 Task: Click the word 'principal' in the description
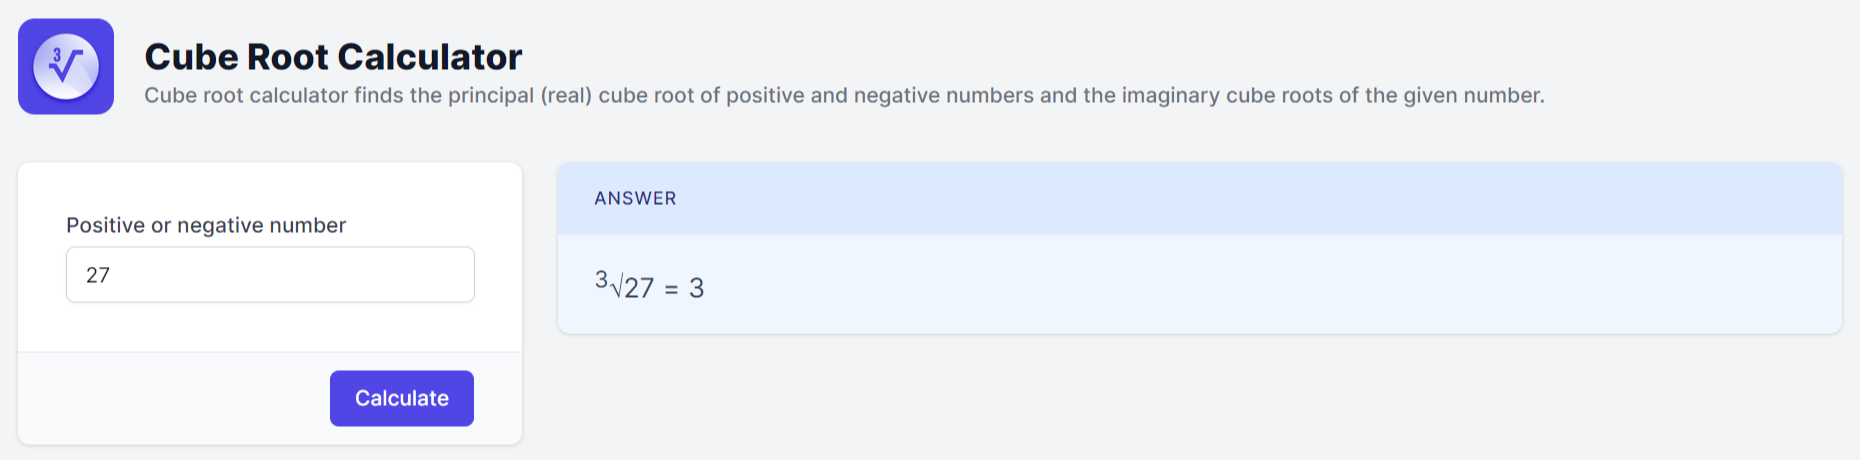490,96
